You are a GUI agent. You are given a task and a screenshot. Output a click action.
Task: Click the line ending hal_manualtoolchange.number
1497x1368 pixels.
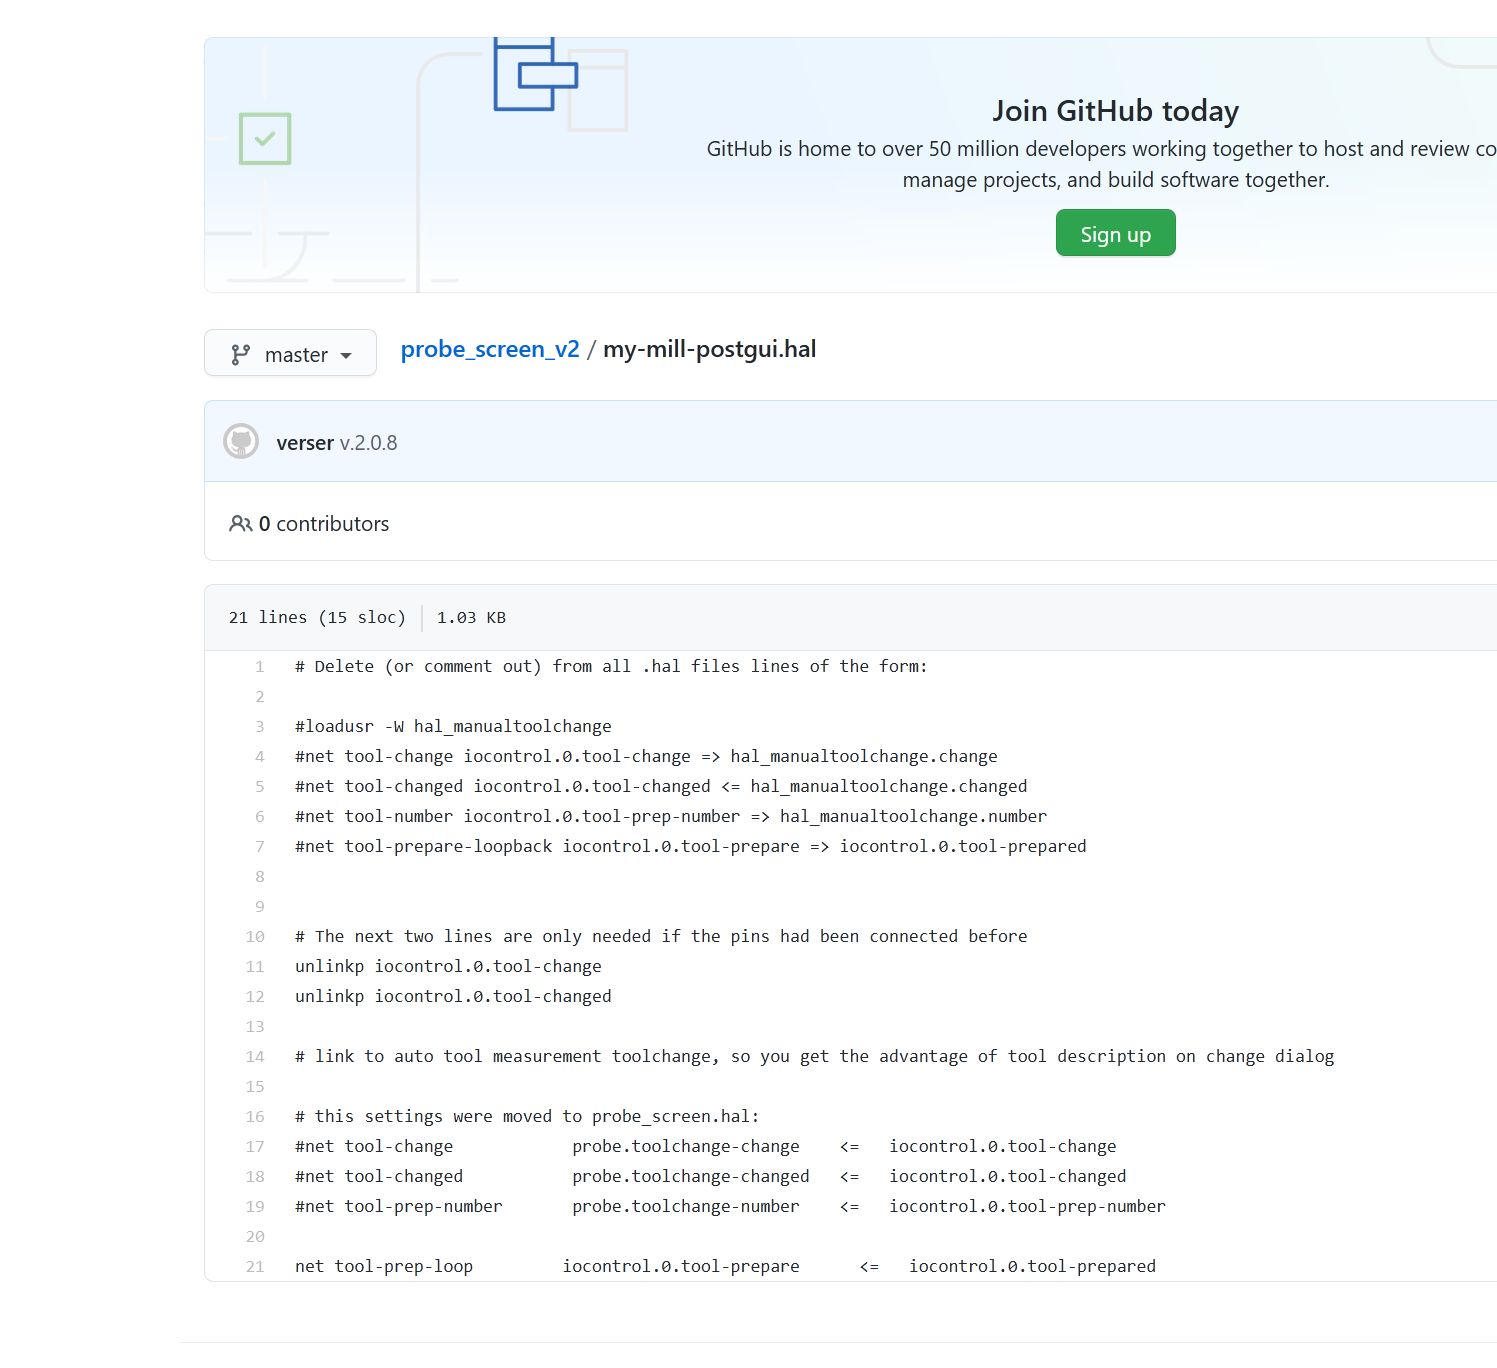671,816
